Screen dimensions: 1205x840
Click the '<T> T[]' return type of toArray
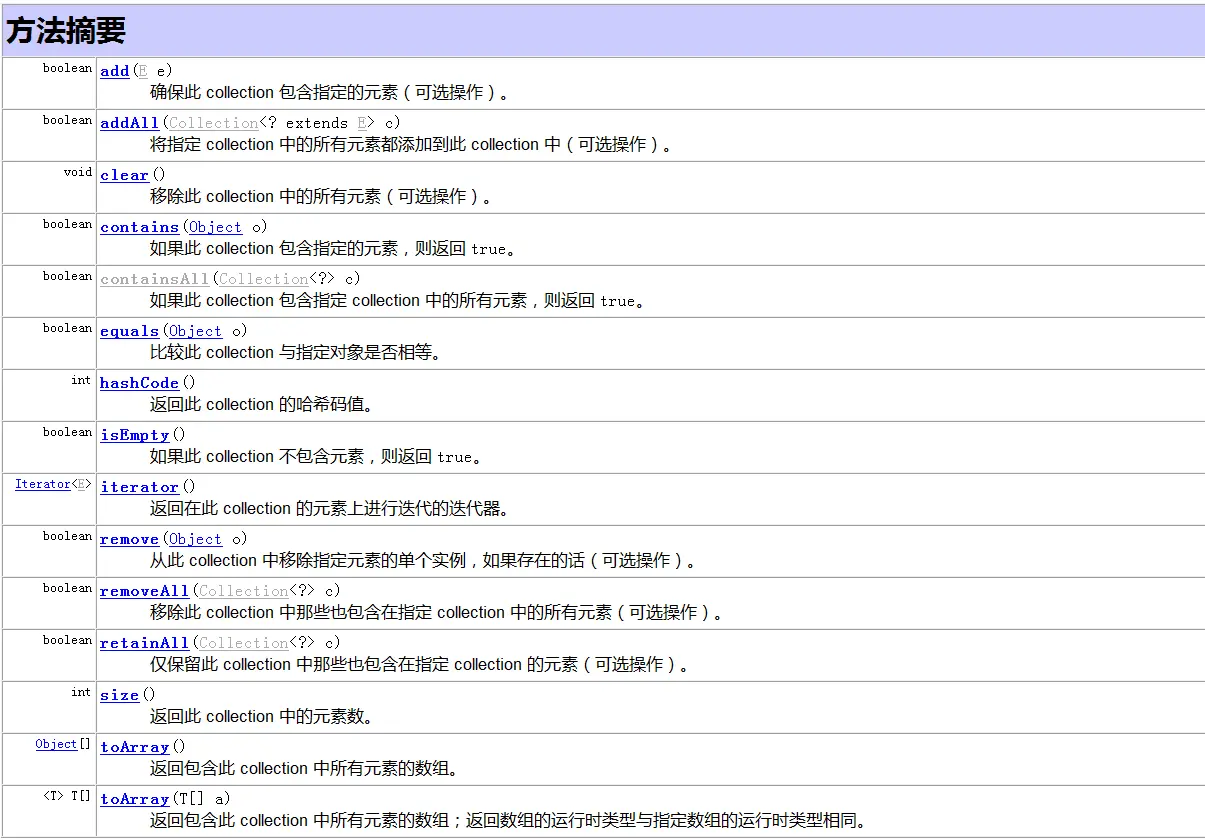click(67, 796)
